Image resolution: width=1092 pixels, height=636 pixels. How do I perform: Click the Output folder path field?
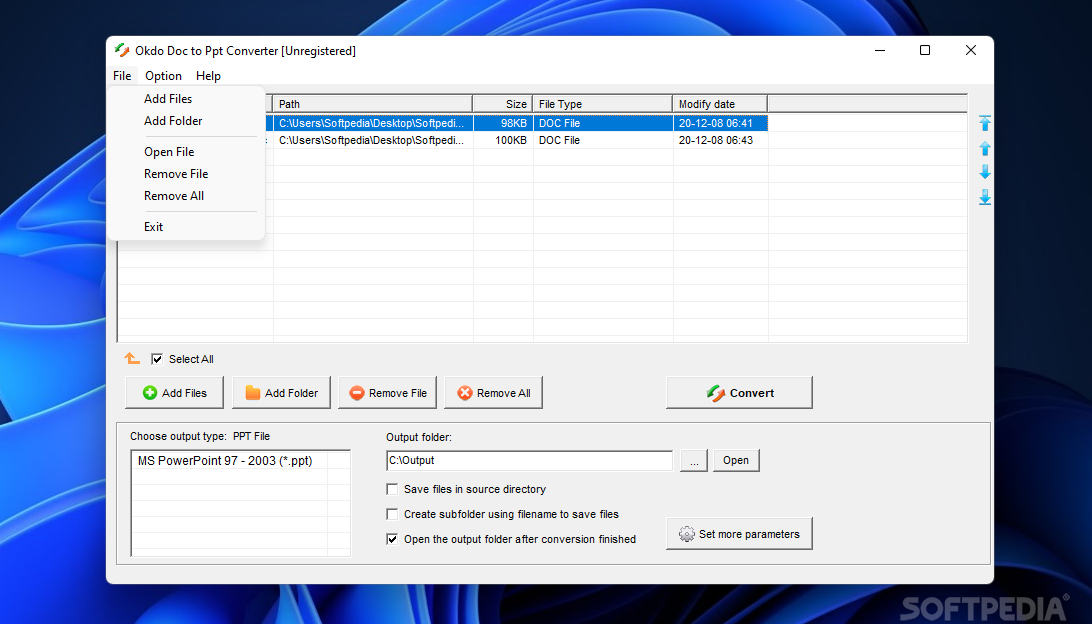click(x=529, y=460)
